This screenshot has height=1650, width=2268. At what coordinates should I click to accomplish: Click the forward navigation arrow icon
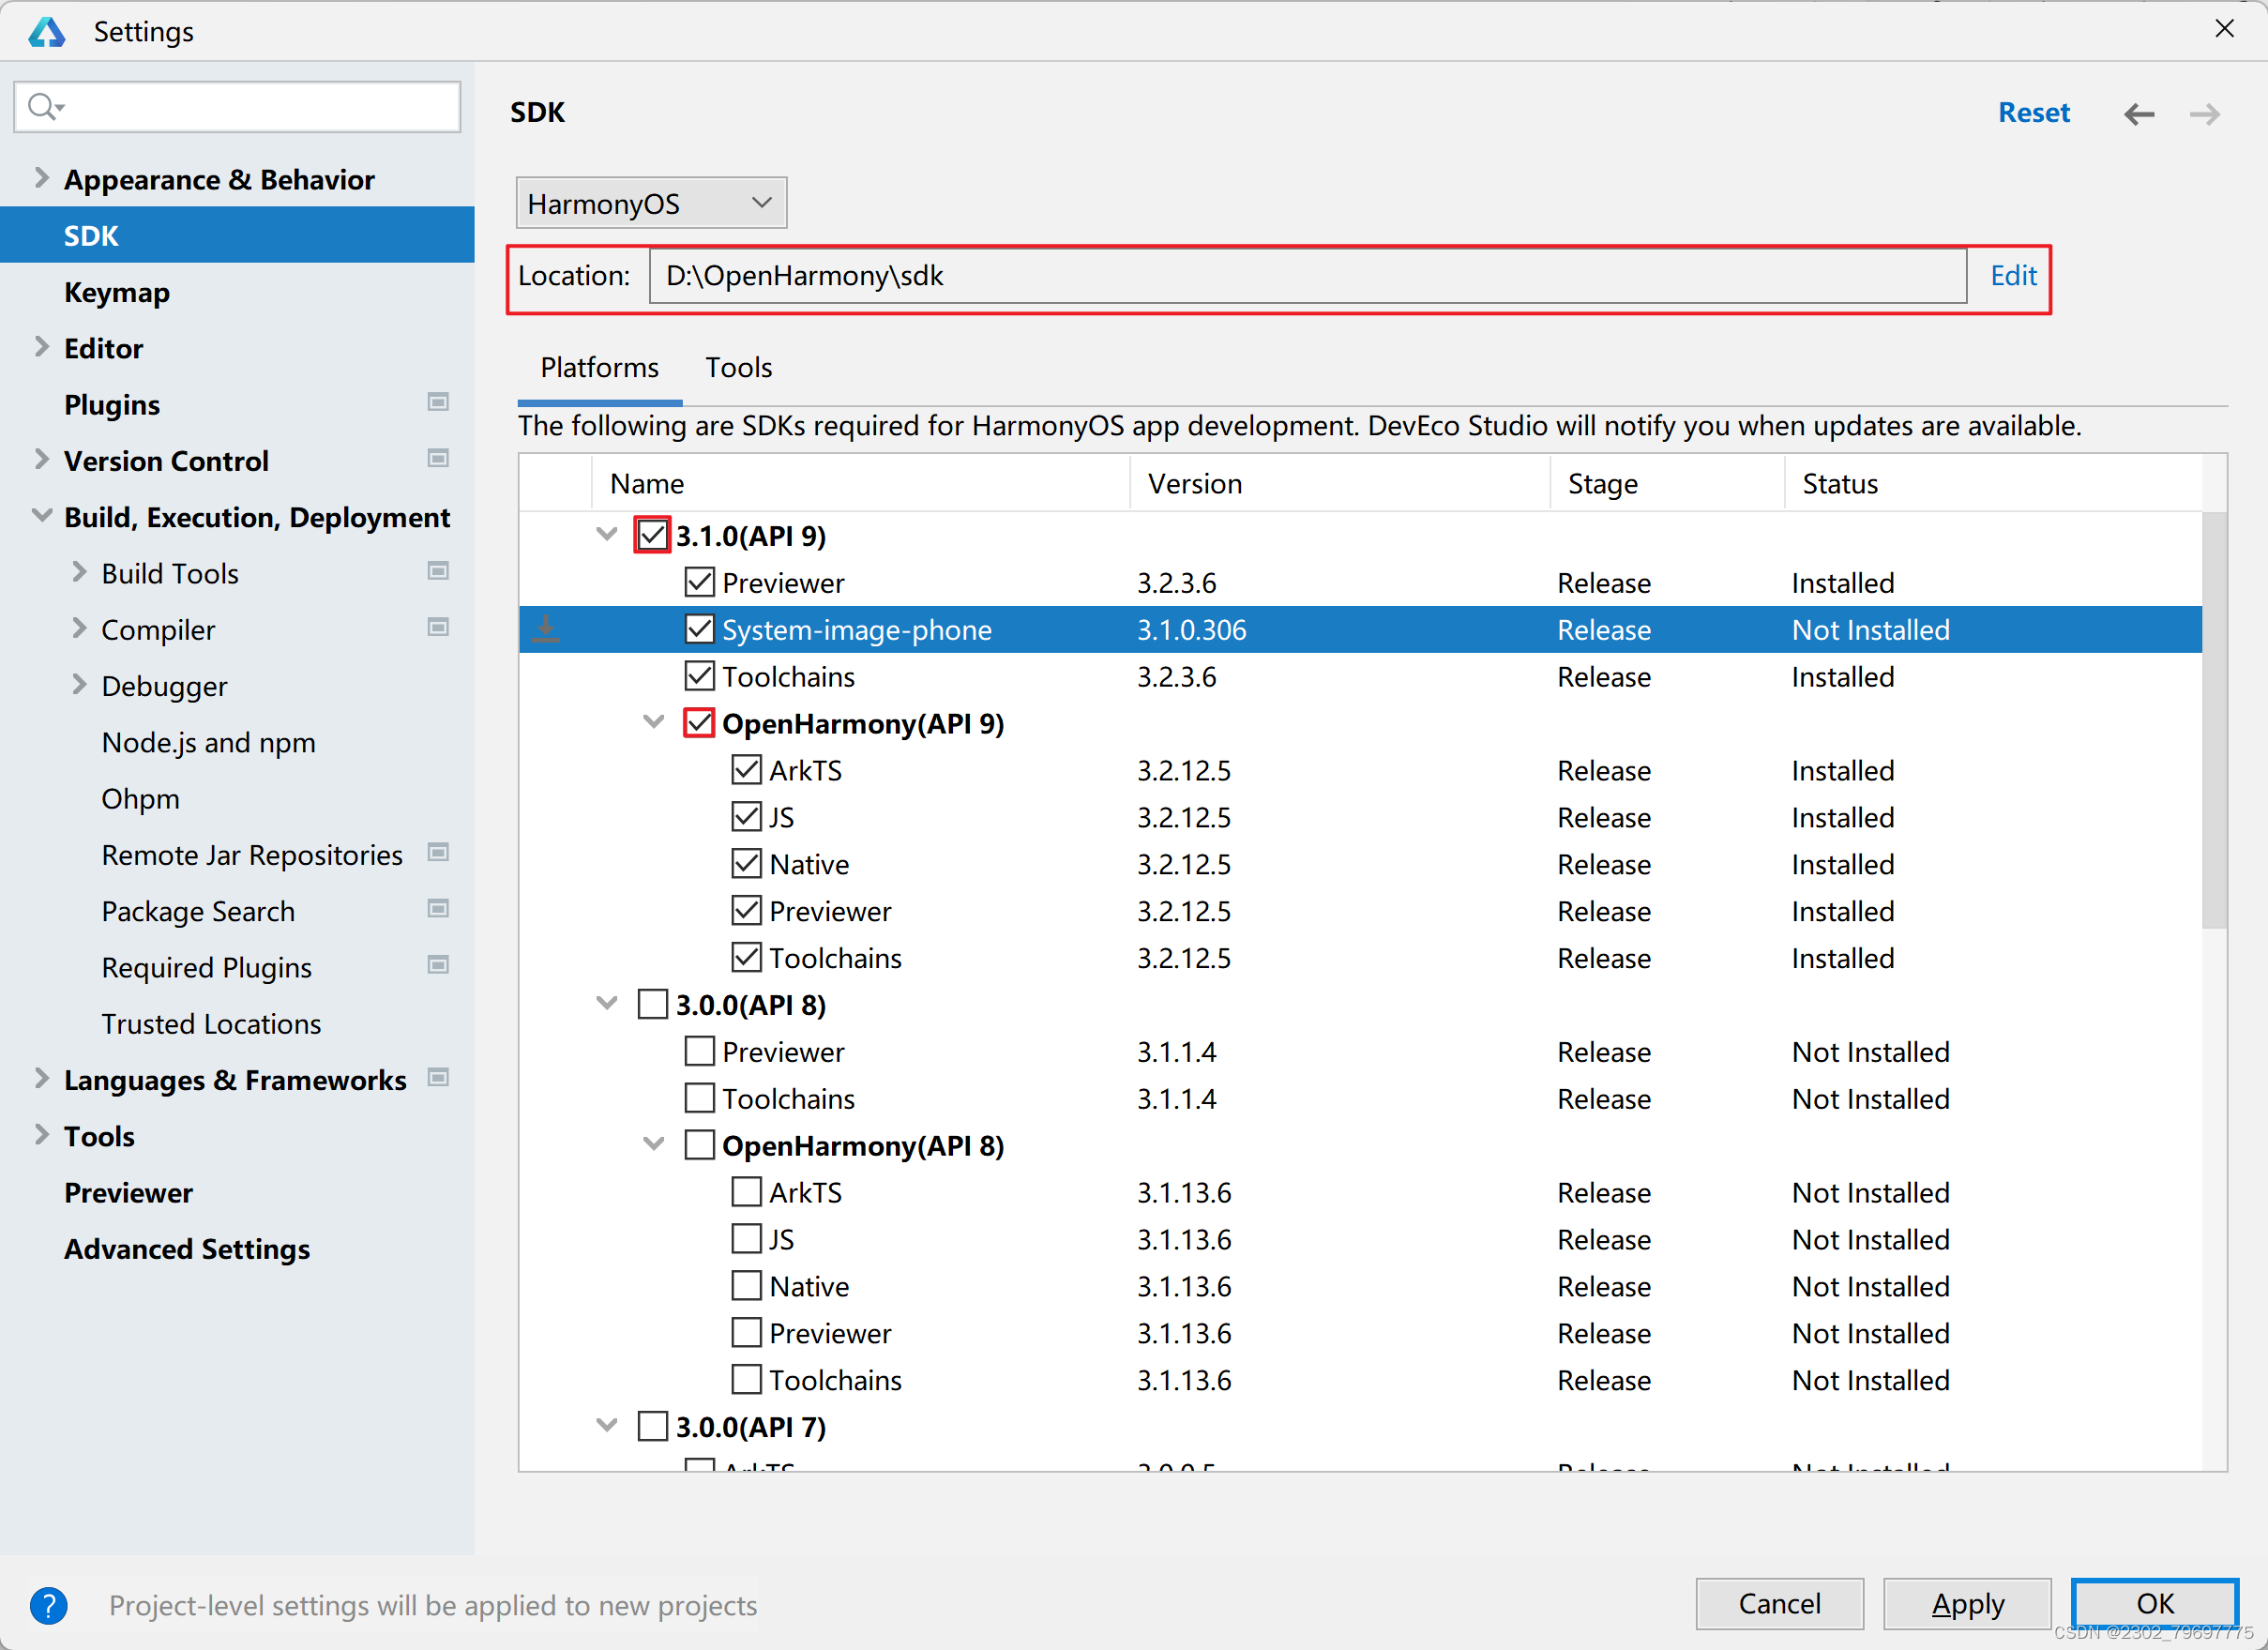pyautogui.click(x=2204, y=114)
